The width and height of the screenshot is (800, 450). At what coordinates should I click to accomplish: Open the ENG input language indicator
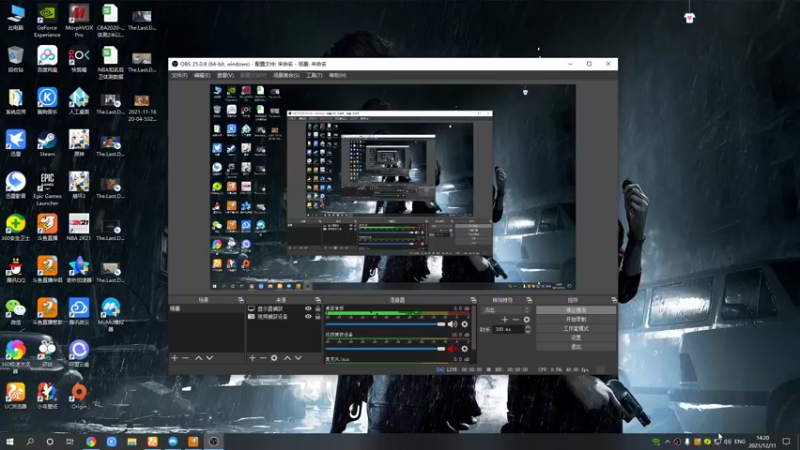tap(740, 442)
